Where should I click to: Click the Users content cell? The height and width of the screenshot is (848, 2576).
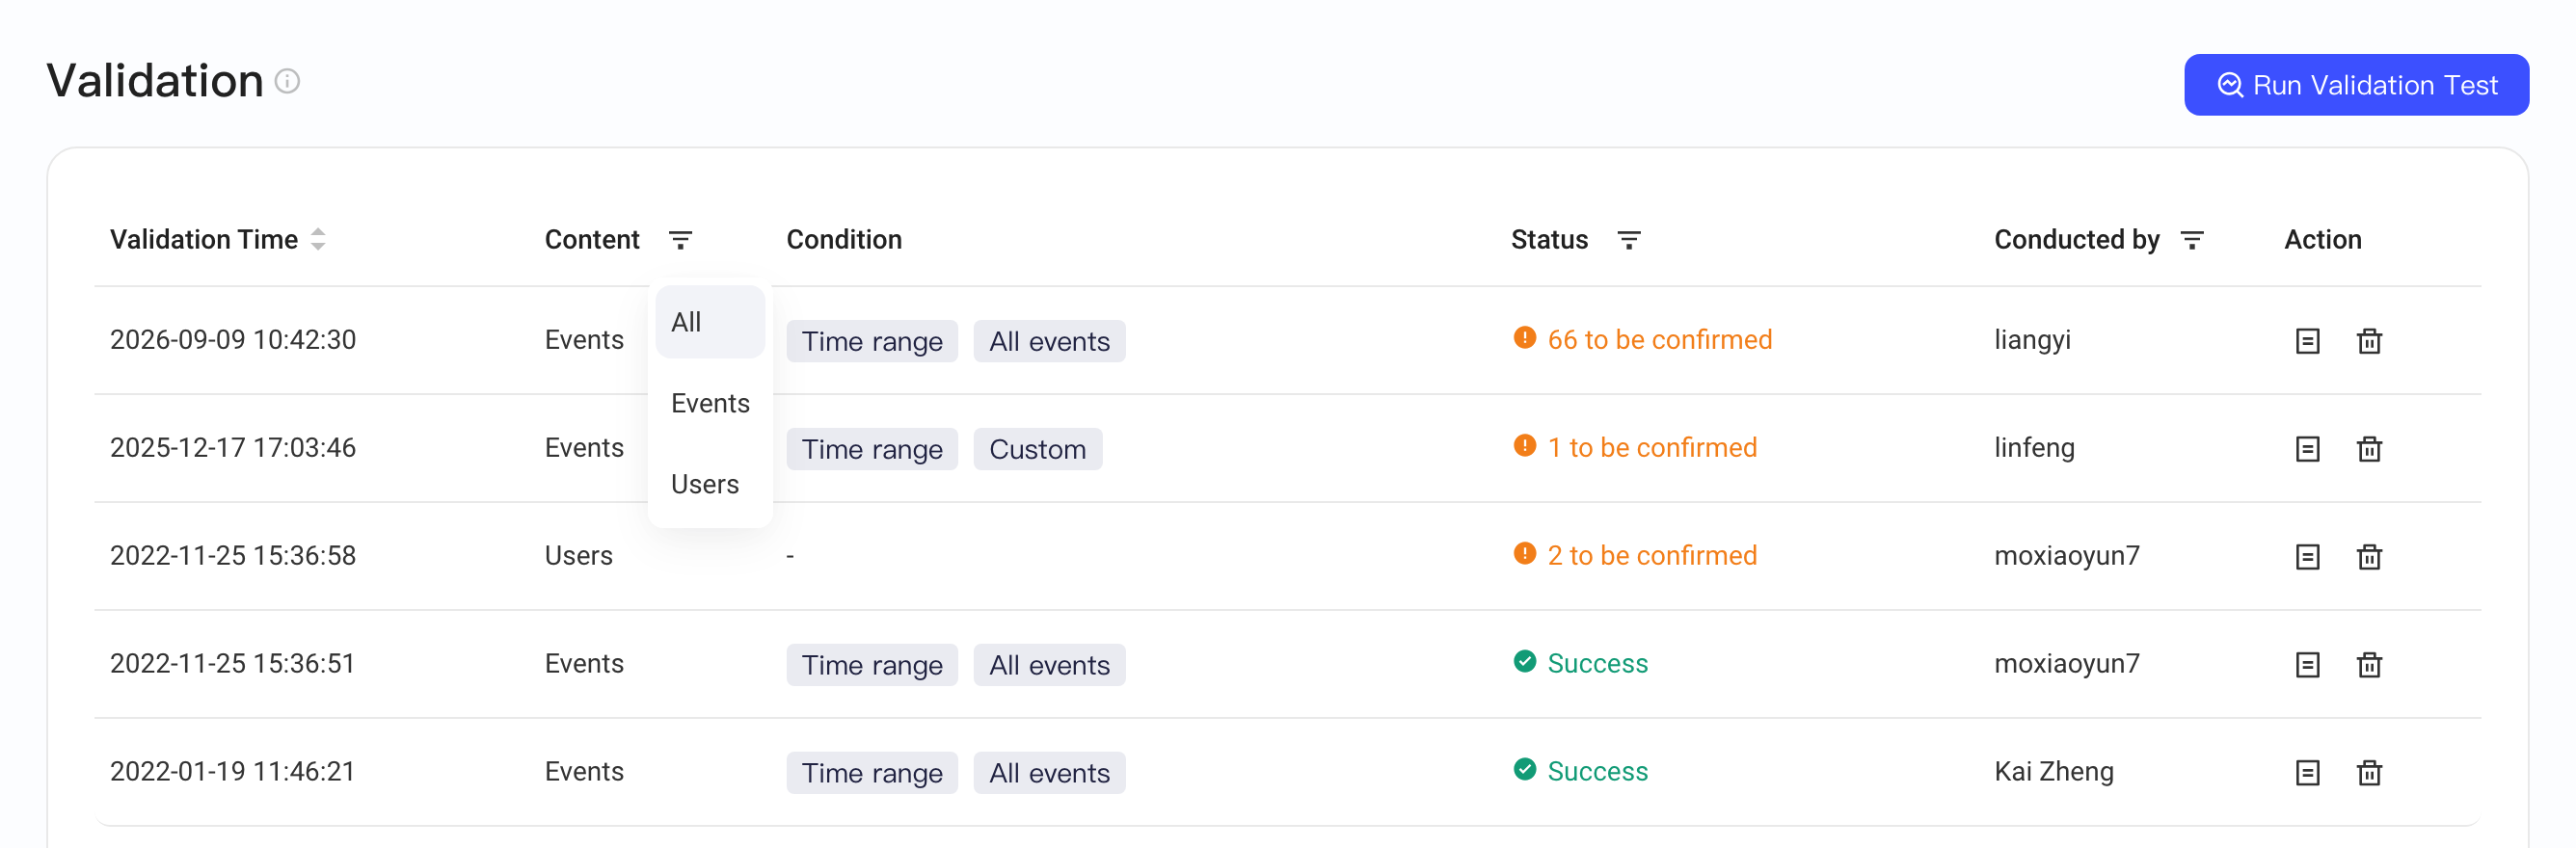coord(579,556)
